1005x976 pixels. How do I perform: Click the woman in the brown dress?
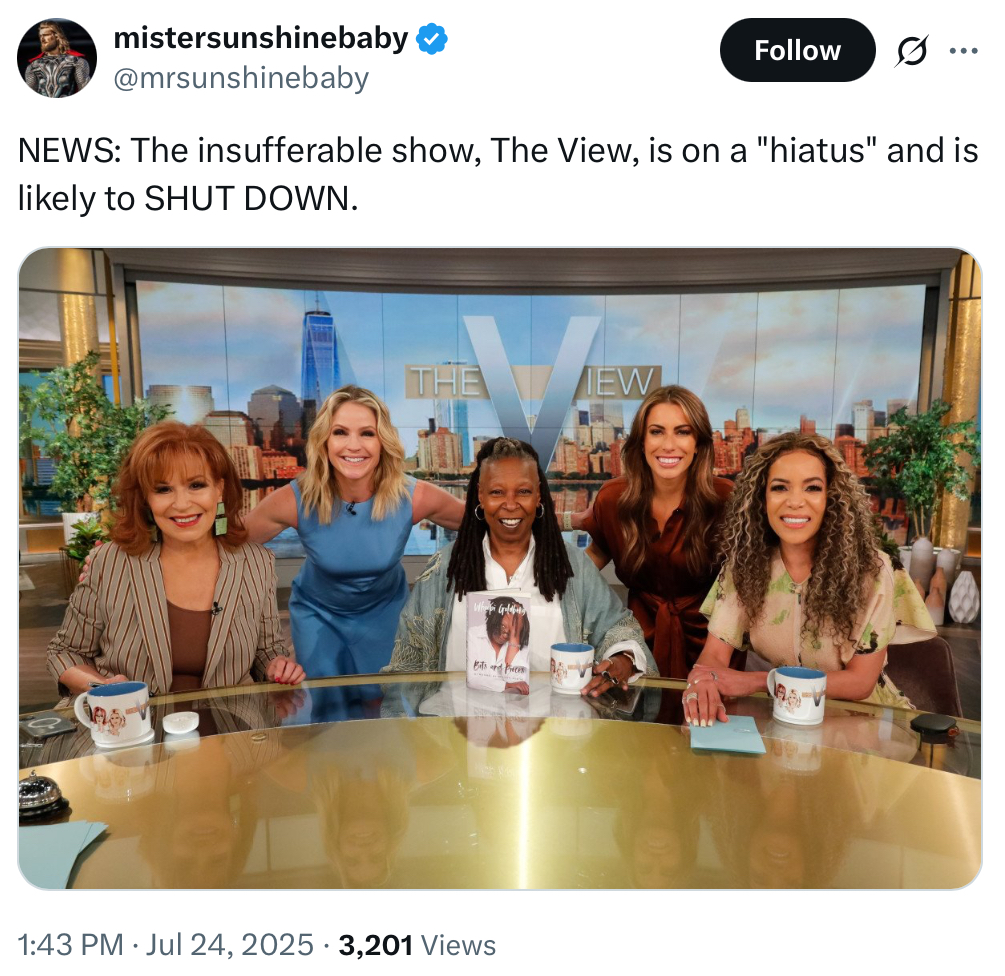[x=660, y=532]
